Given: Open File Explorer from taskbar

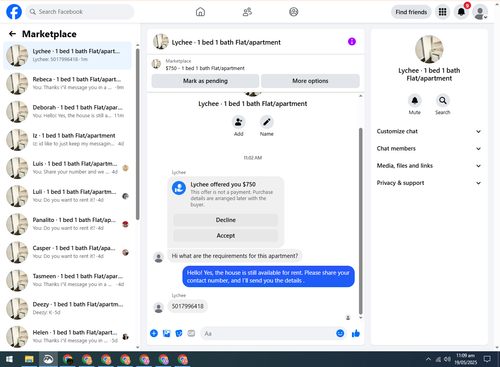Looking at the screenshot, I should click(x=29, y=359).
